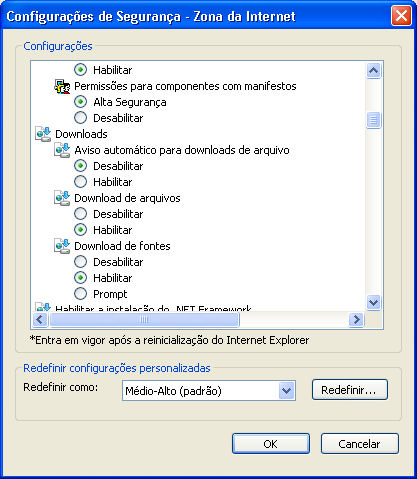
Task: Choose Prompt for Download de fontes
Action: click(80, 294)
